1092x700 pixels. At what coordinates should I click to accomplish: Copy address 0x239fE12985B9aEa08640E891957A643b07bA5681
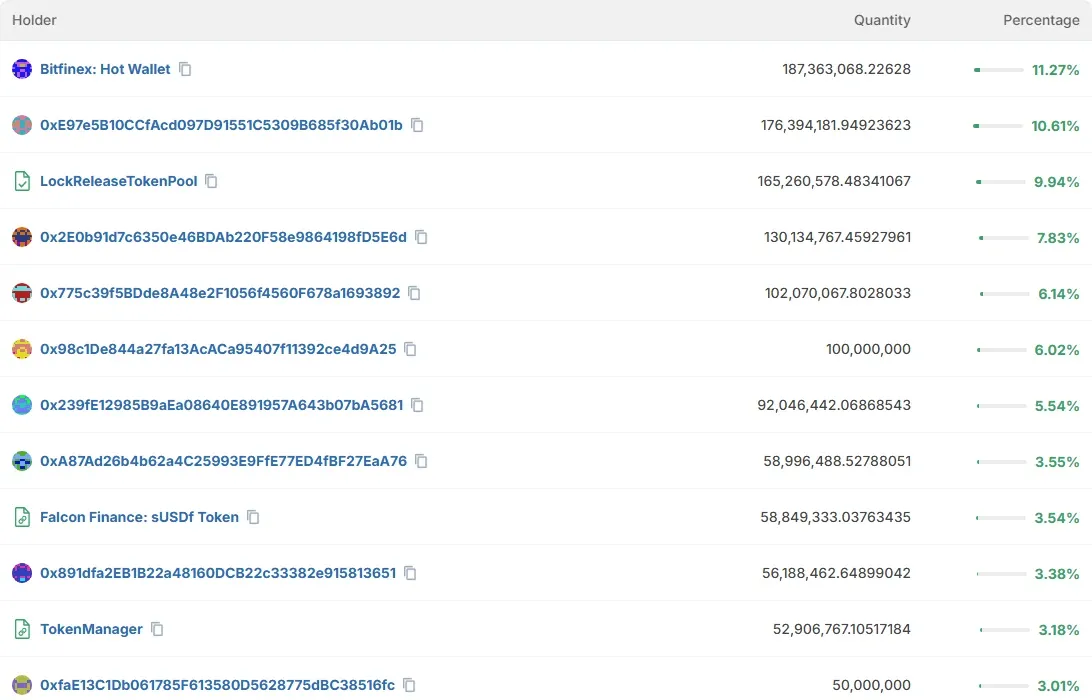click(x=417, y=405)
